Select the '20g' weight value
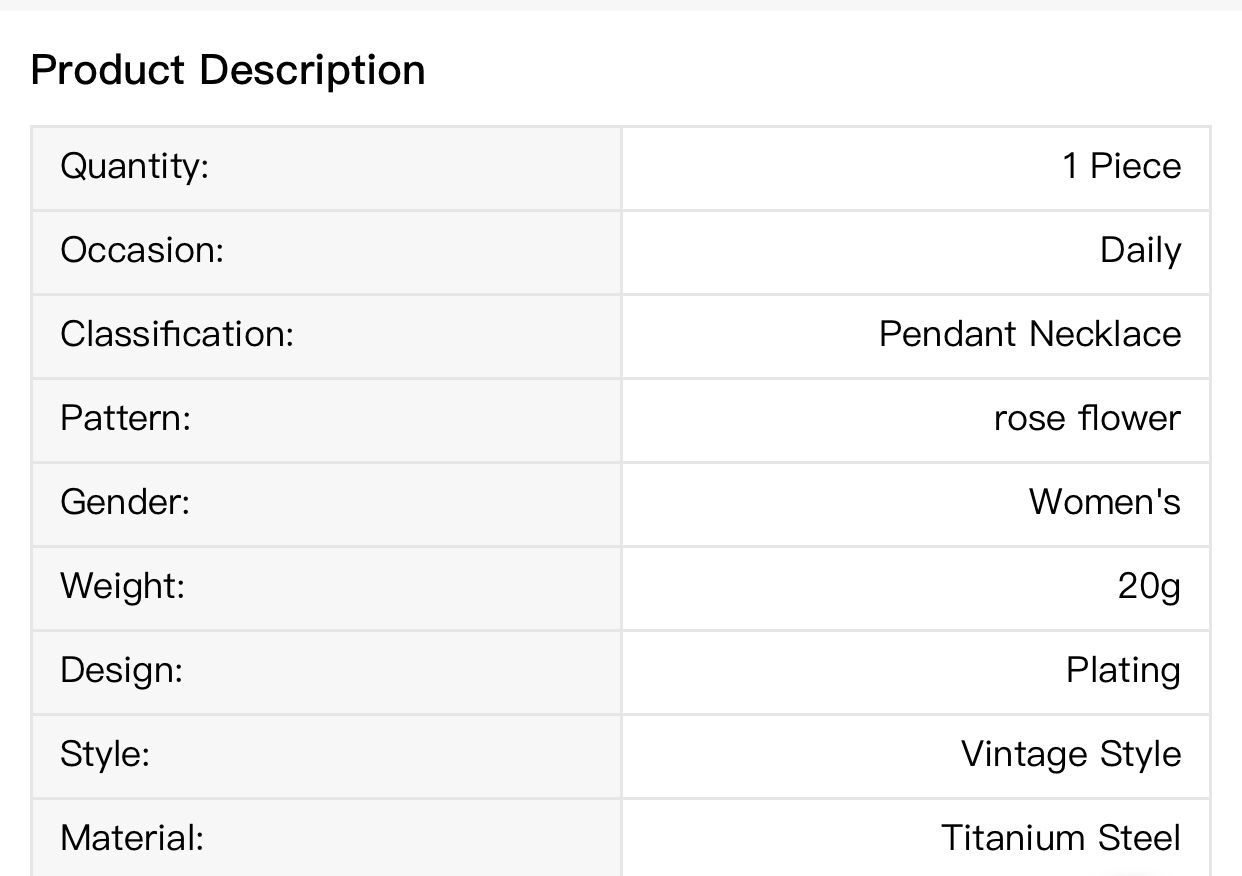Screen dimensions: 1242x876 (1149, 586)
